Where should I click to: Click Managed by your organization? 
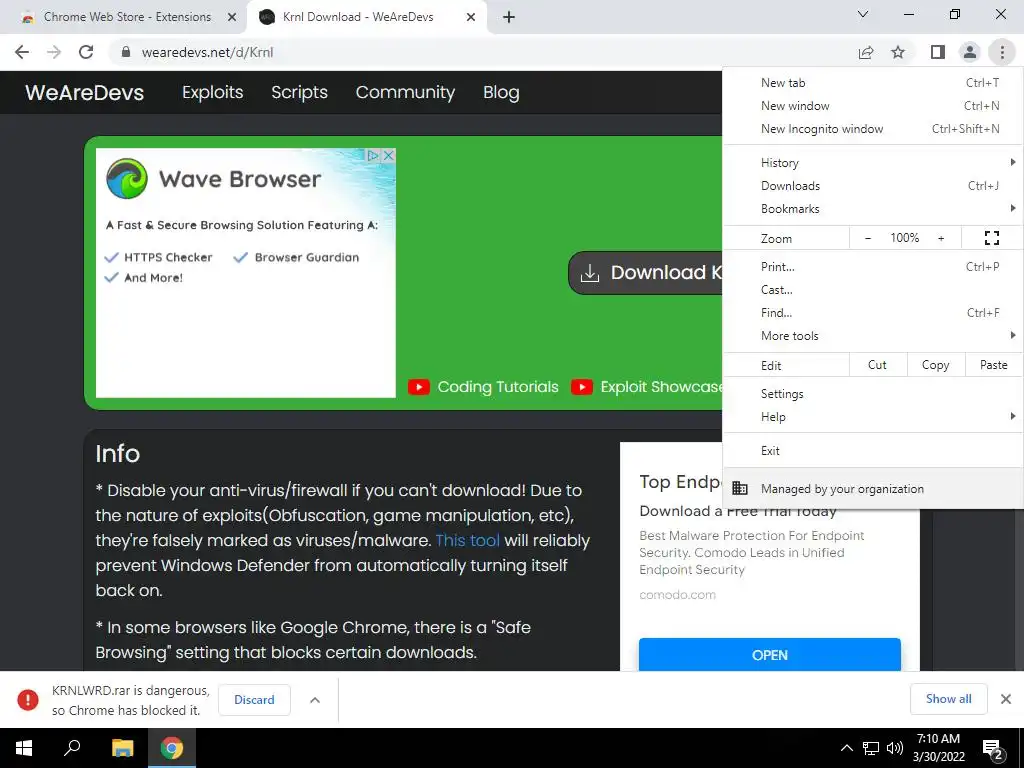[872, 488]
